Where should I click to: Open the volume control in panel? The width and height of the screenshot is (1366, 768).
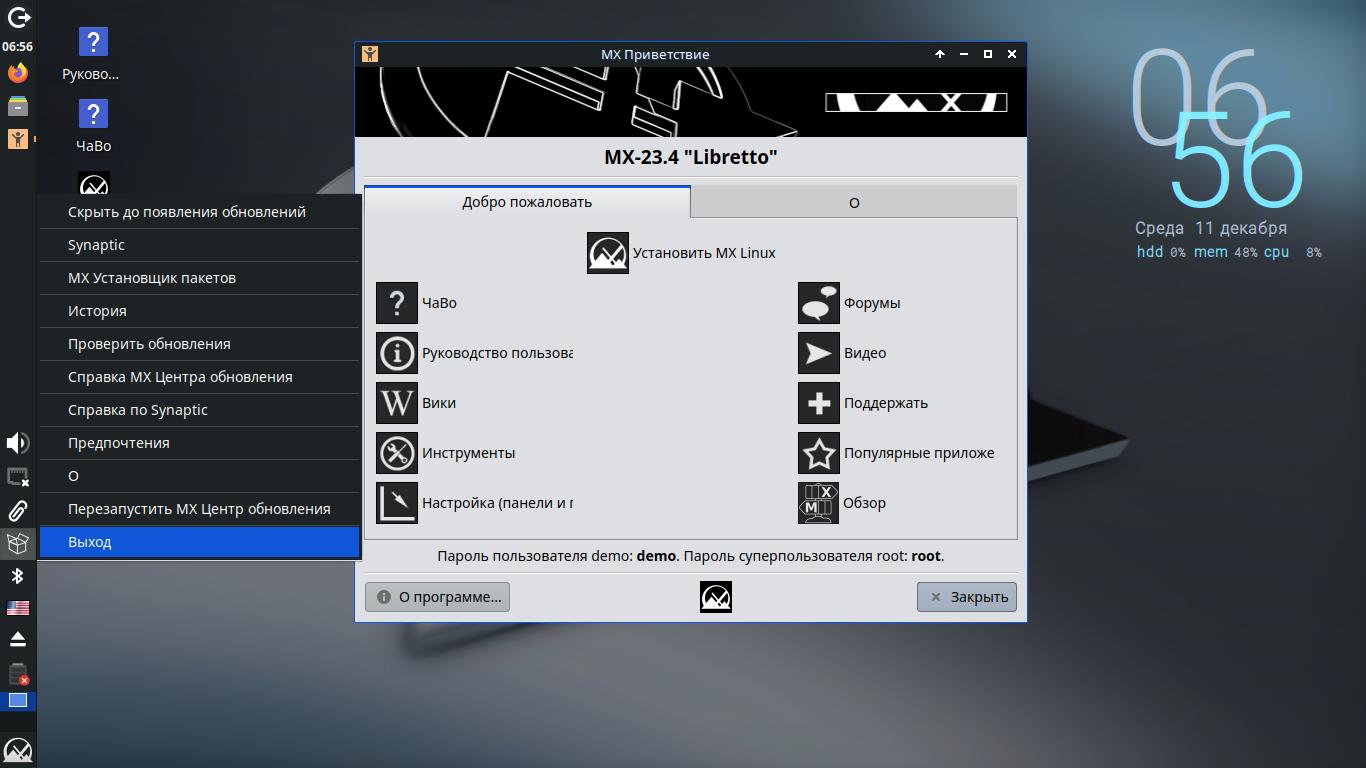click(18, 443)
